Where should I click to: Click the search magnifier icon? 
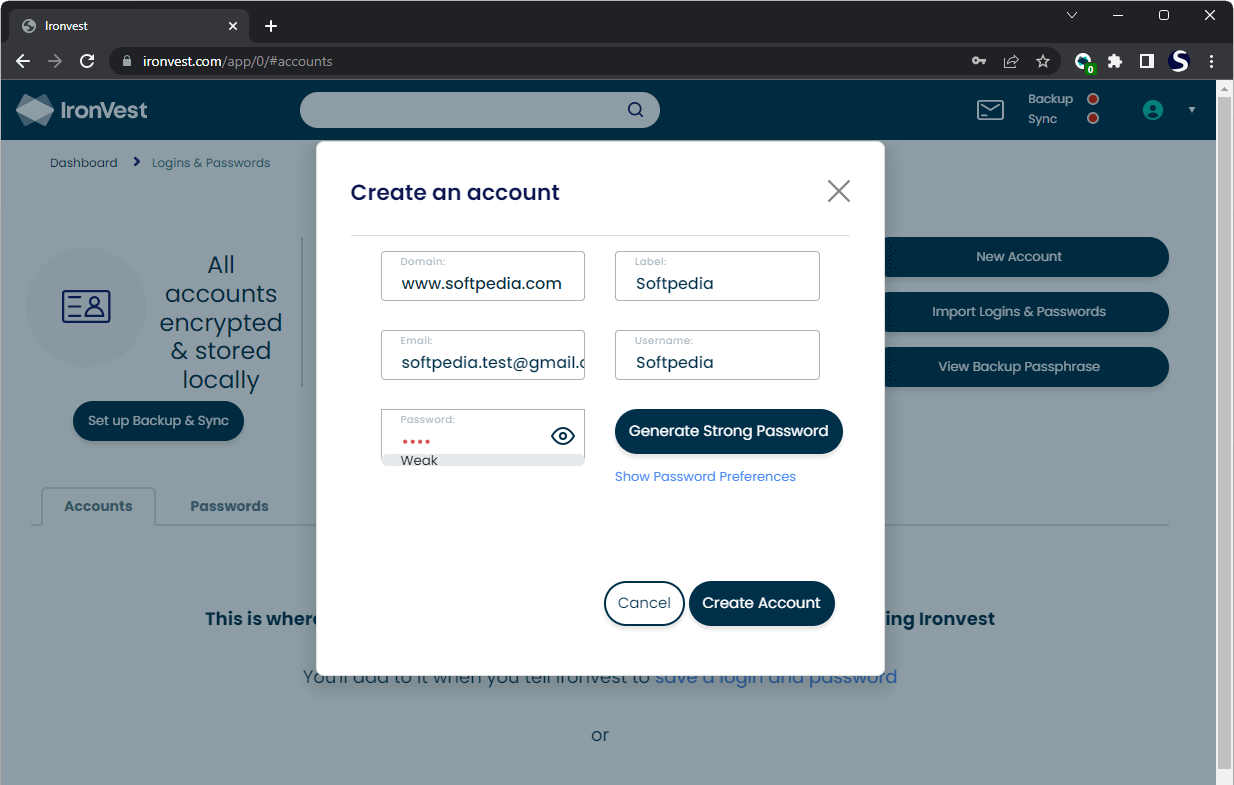[x=636, y=110]
